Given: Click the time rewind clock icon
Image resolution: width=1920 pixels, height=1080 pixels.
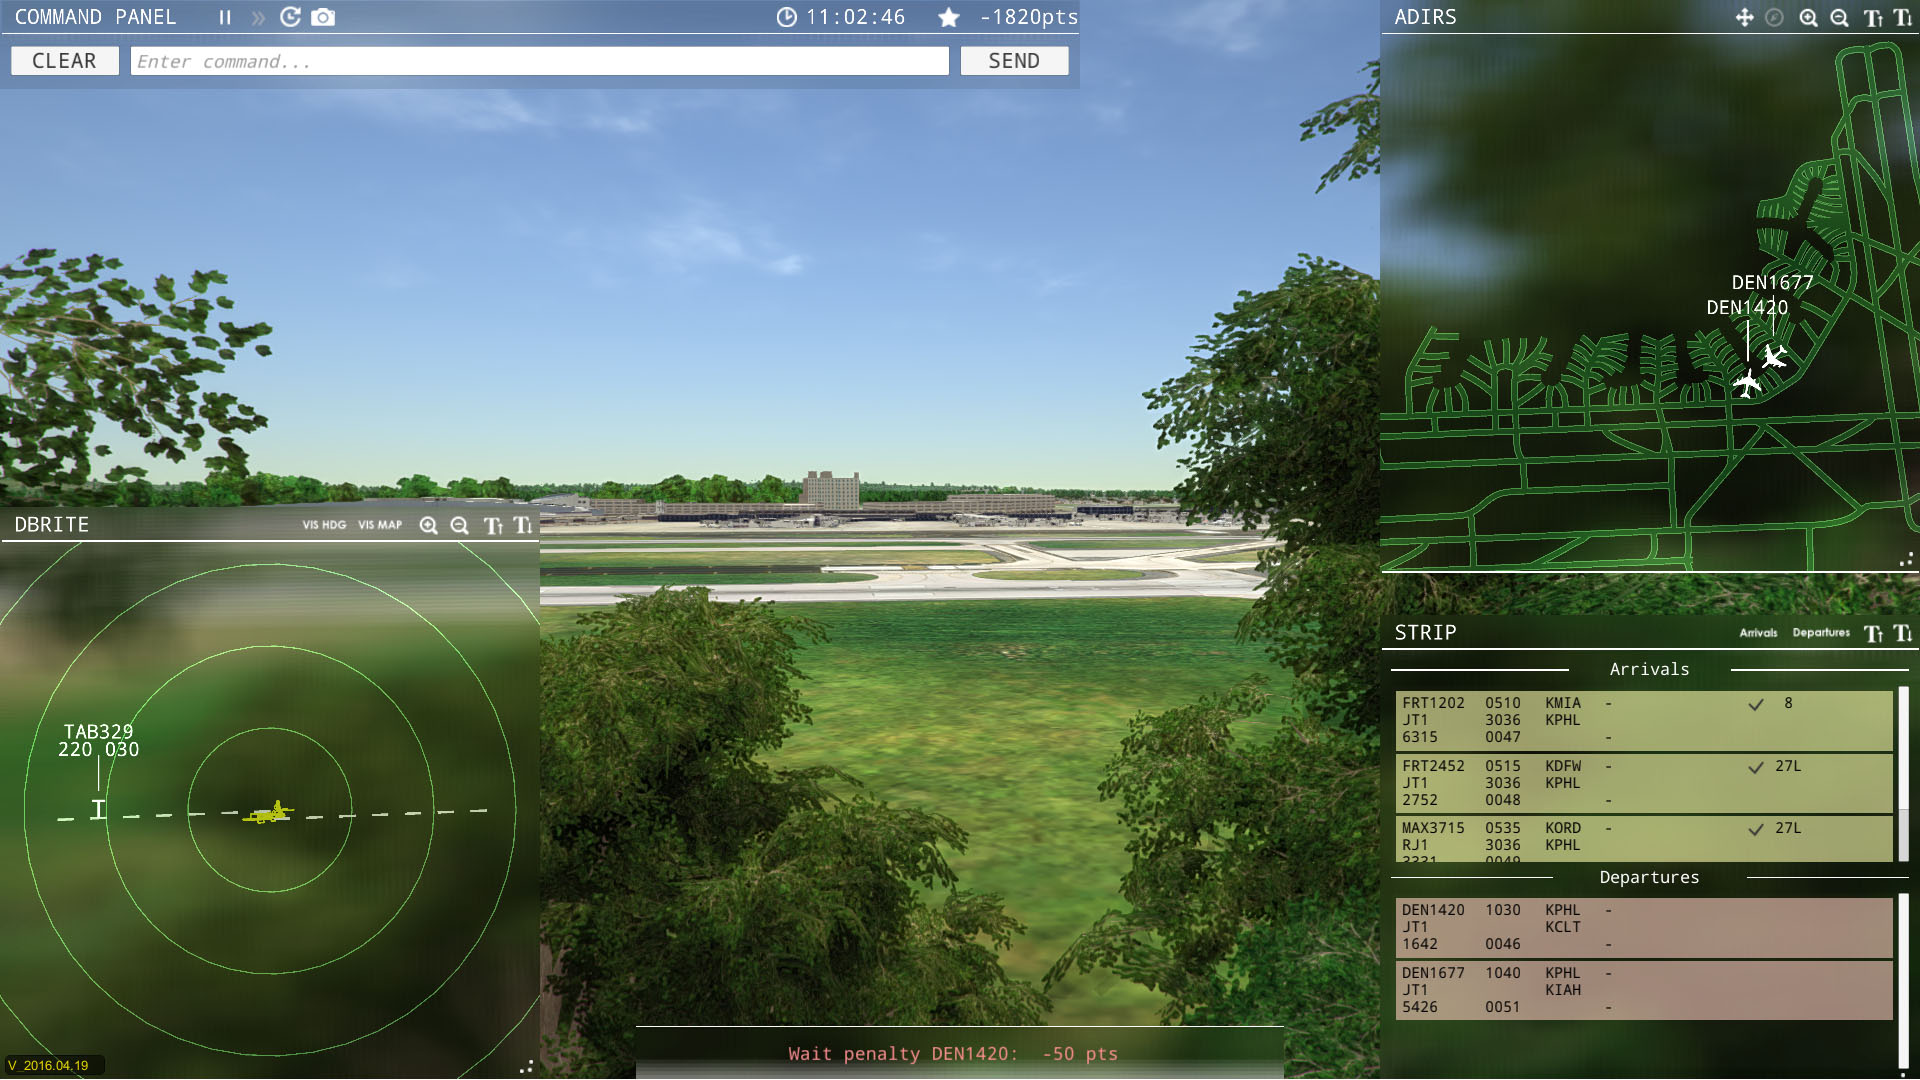Looking at the screenshot, I should [x=290, y=17].
